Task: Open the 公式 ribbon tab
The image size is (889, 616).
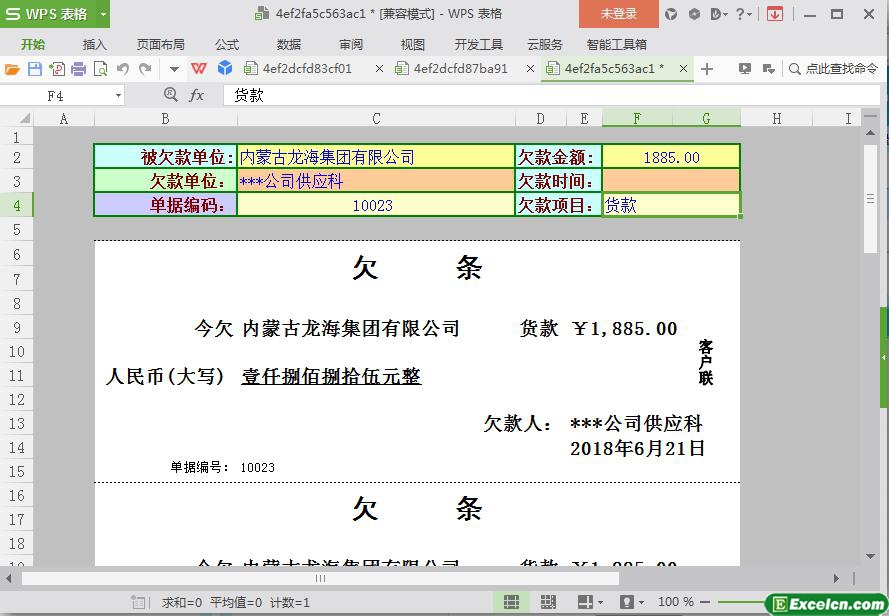Action: click(227, 44)
